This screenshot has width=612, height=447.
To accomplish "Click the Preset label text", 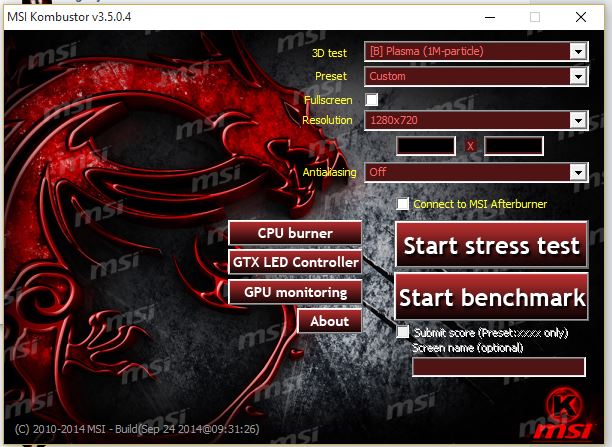I will coord(331,76).
